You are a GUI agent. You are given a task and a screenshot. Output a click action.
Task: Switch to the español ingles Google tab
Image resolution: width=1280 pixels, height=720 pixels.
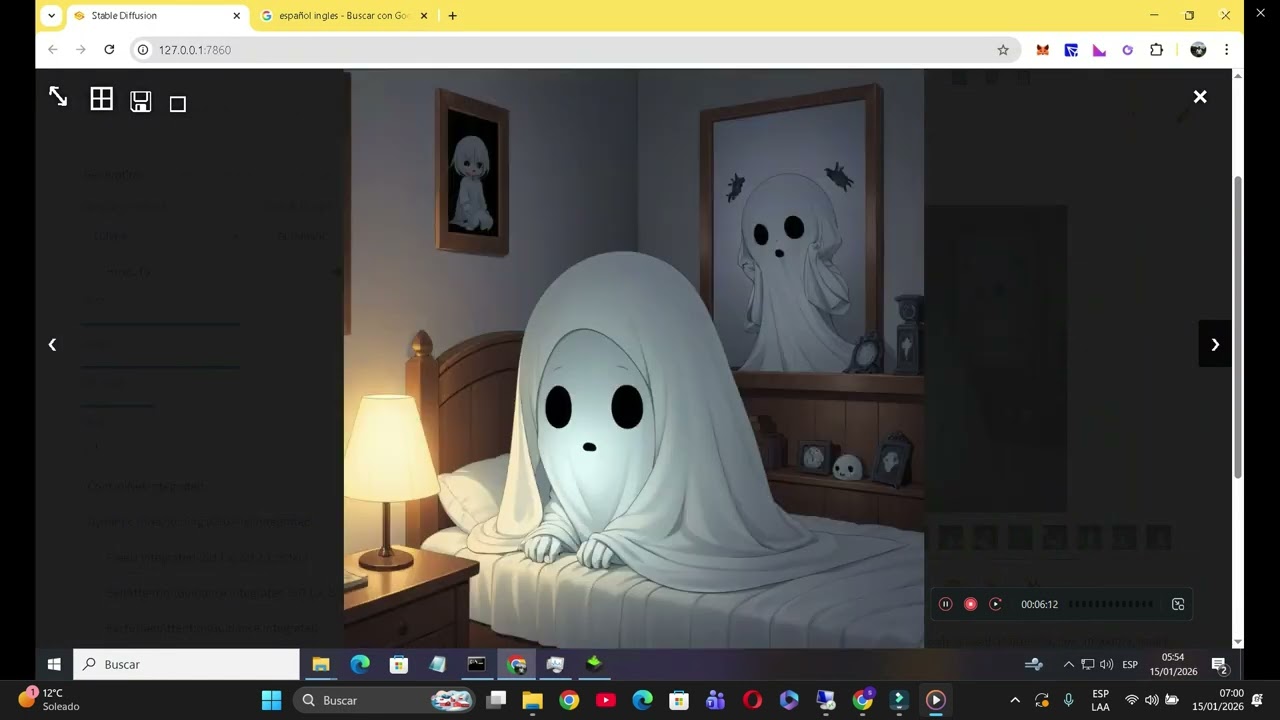345,16
